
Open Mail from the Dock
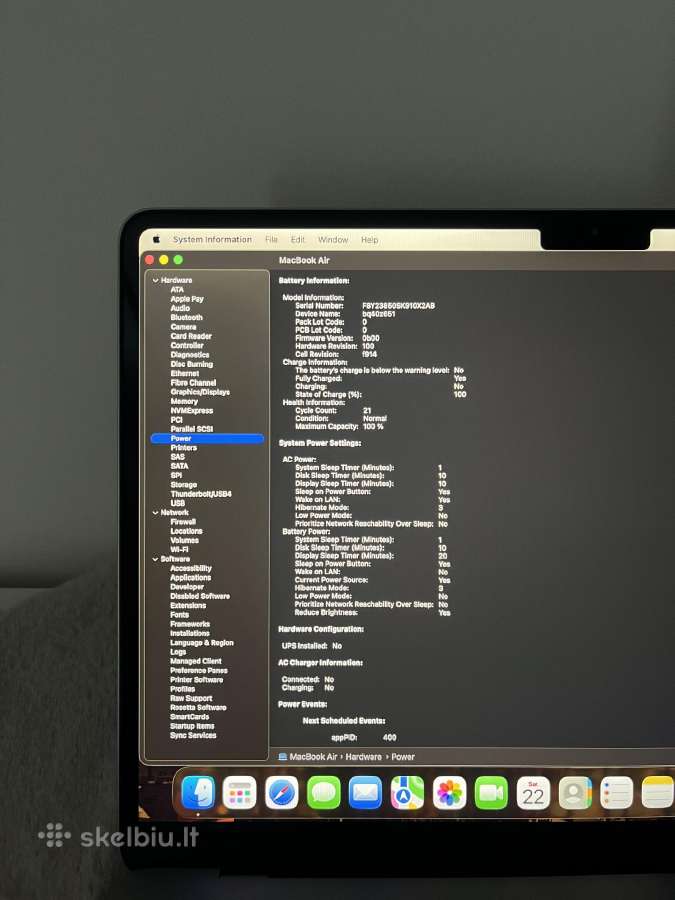click(x=365, y=793)
